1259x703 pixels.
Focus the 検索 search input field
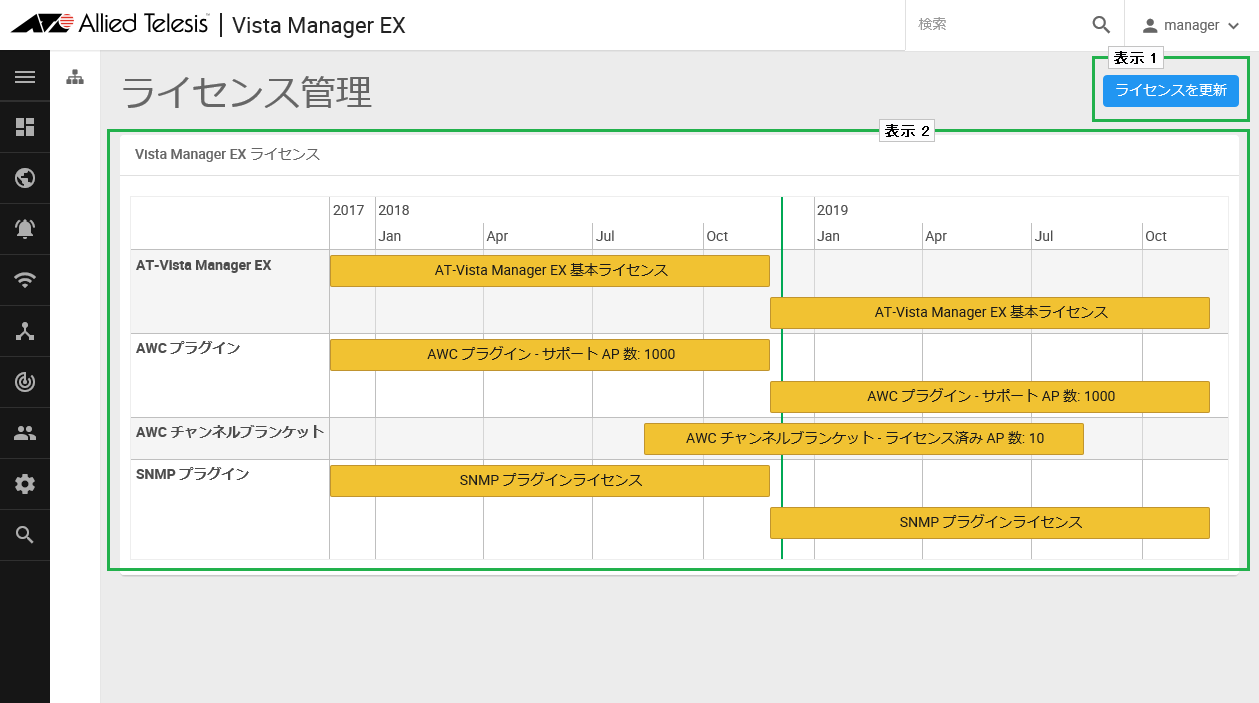[1000, 25]
